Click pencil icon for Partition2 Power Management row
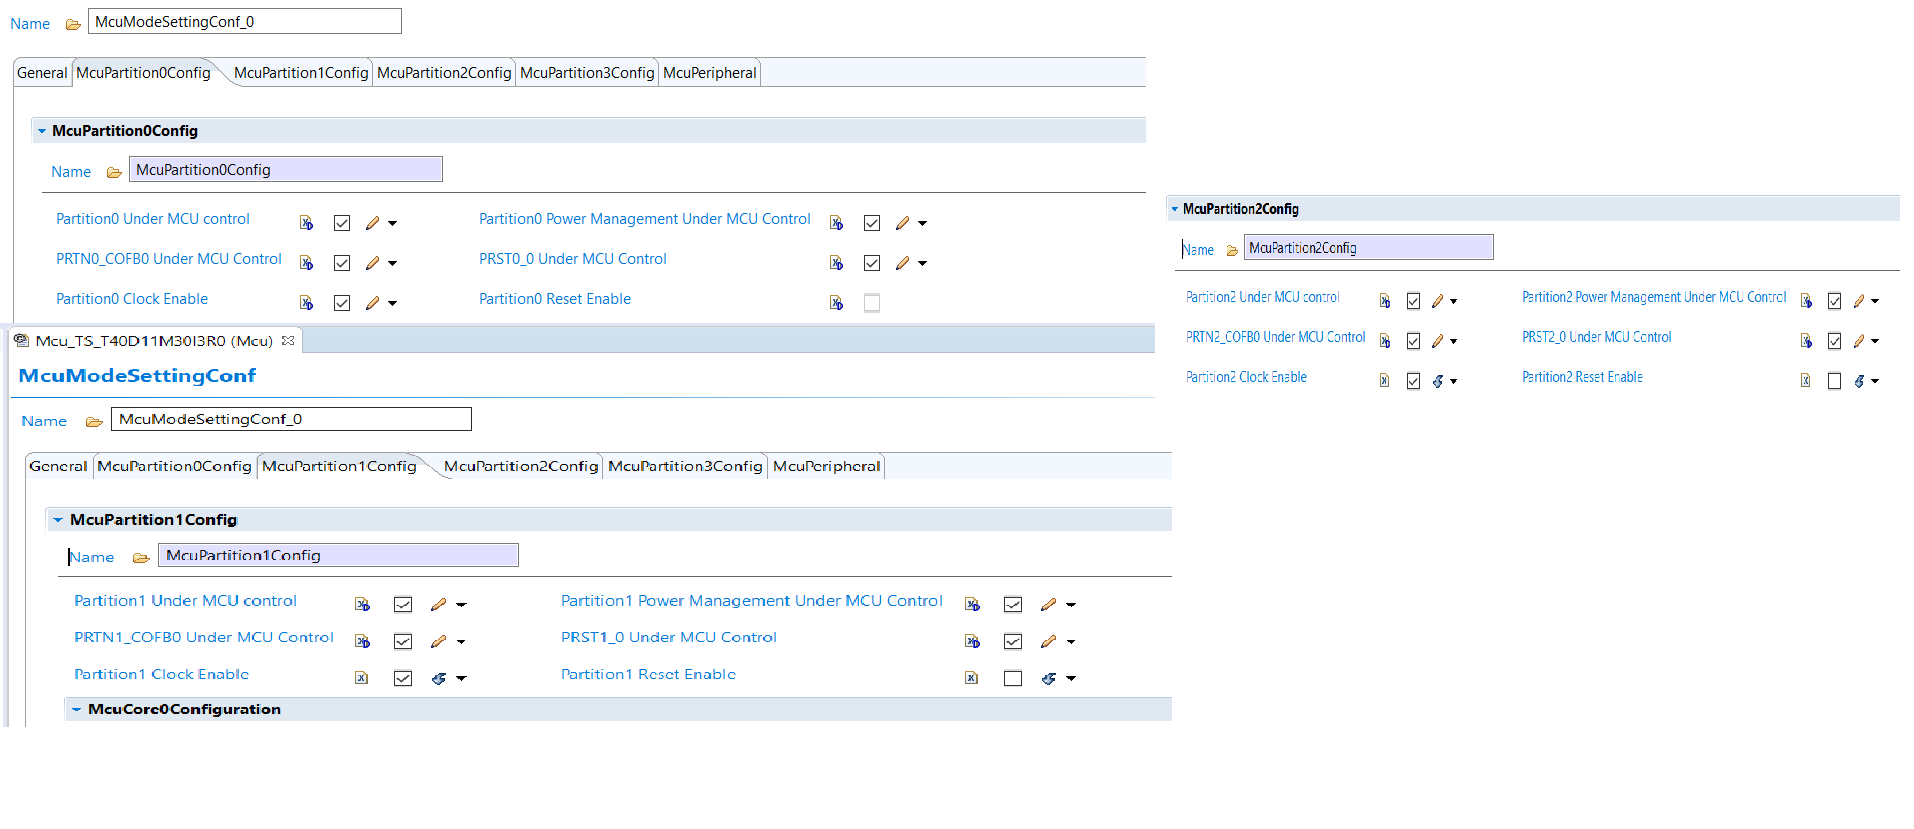Image resolution: width=1914 pixels, height=829 pixels. pyautogui.click(x=1858, y=301)
